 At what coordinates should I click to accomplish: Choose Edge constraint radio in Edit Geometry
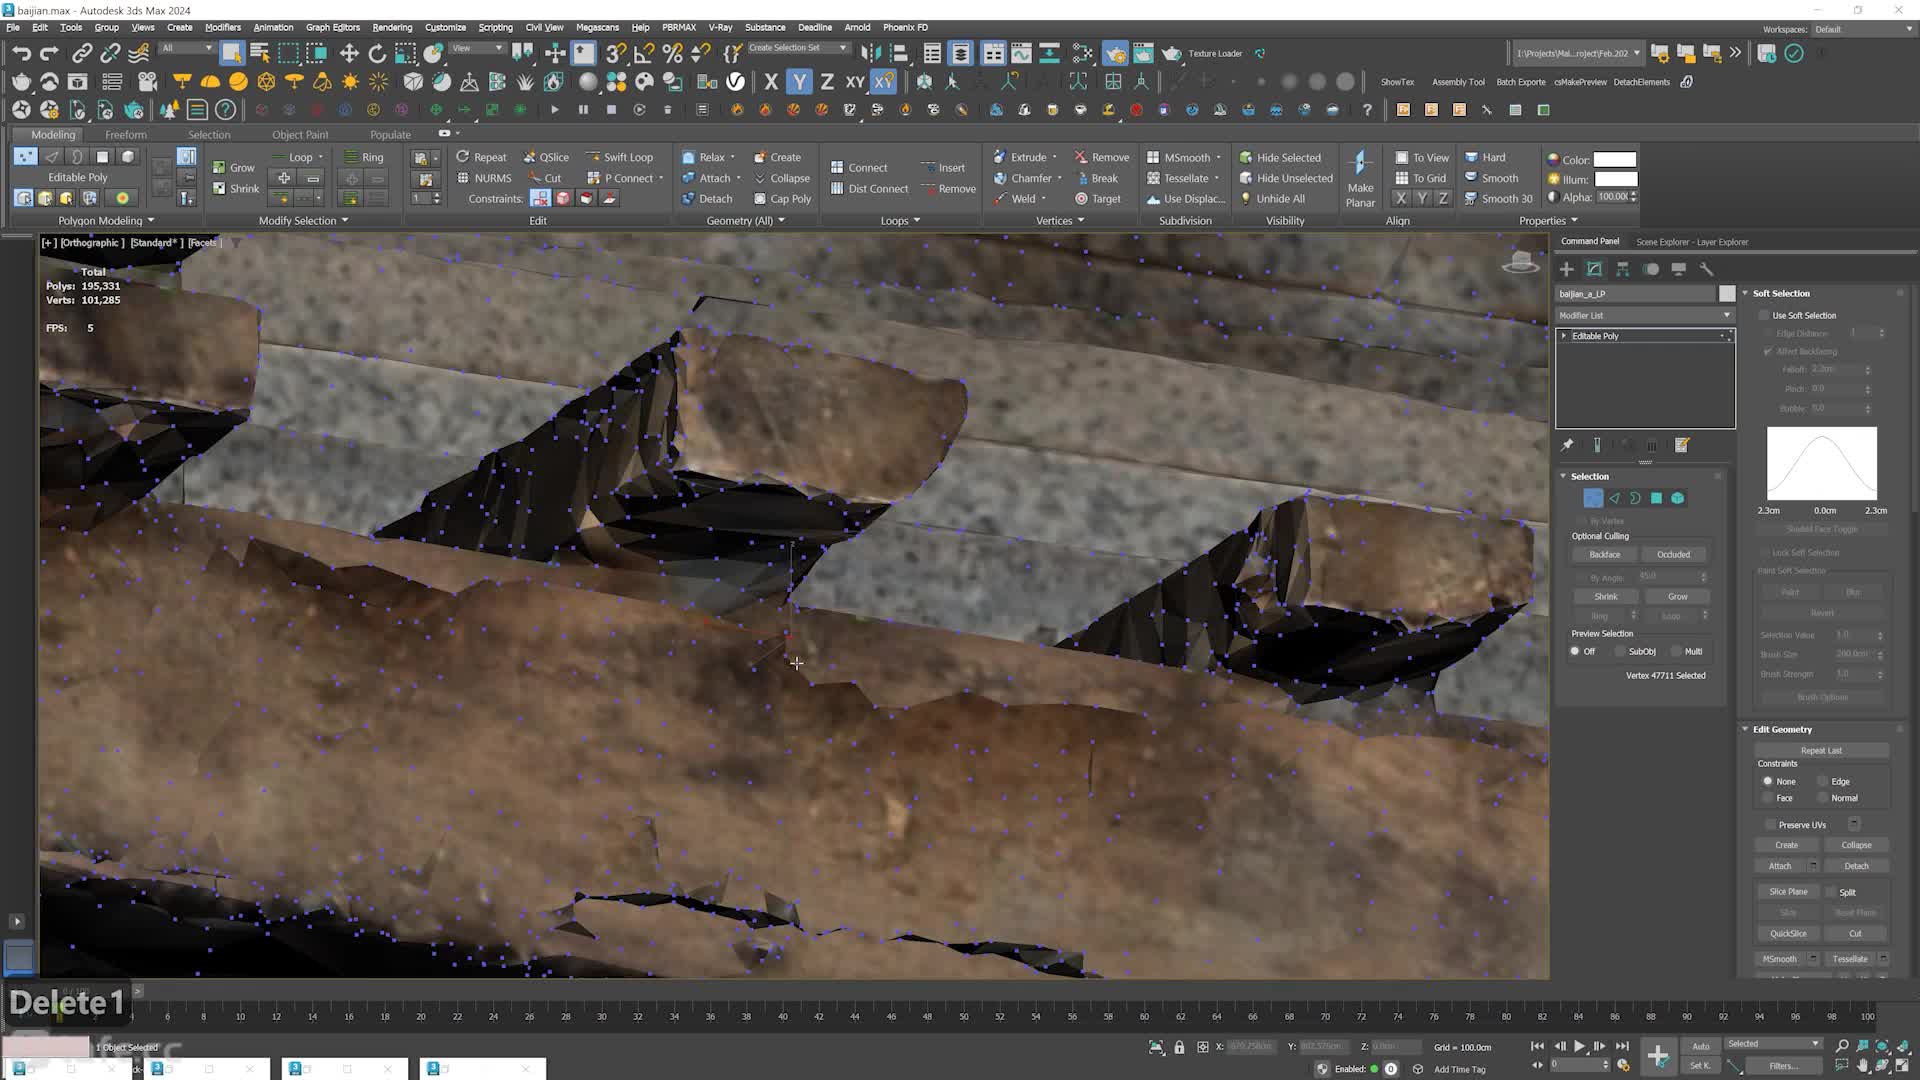[1823, 781]
